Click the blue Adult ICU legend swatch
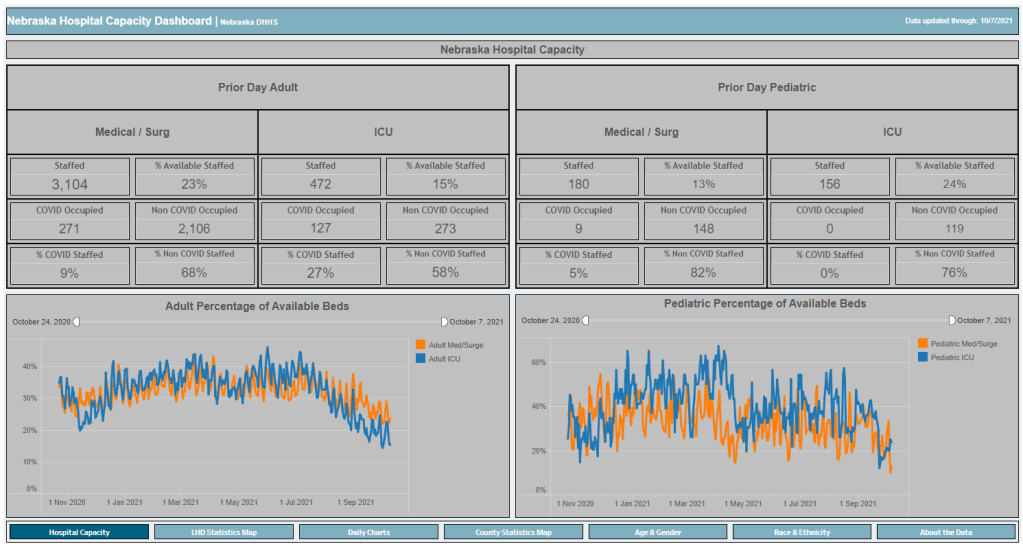1023x544 pixels. pyautogui.click(x=420, y=357)
